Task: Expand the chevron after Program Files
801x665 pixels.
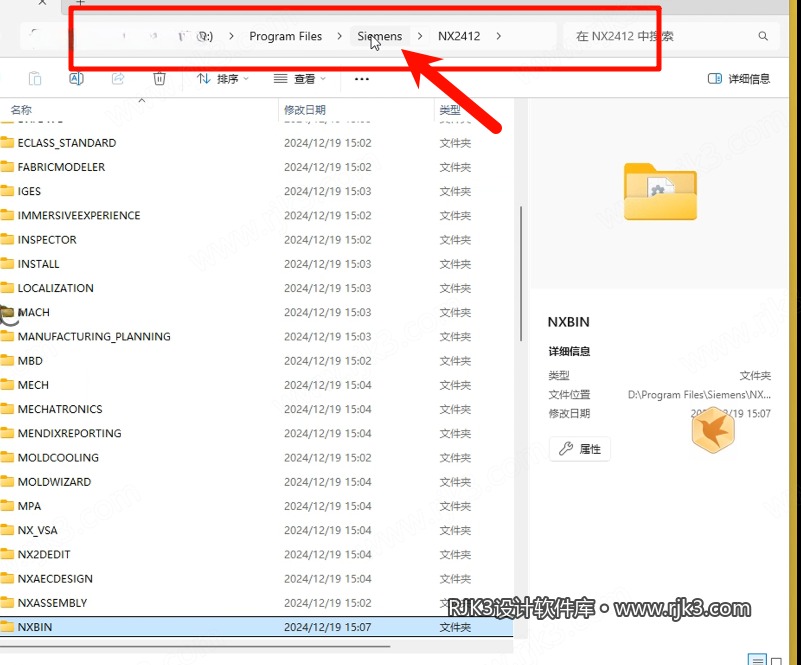Action: click(x=339, y=36)
